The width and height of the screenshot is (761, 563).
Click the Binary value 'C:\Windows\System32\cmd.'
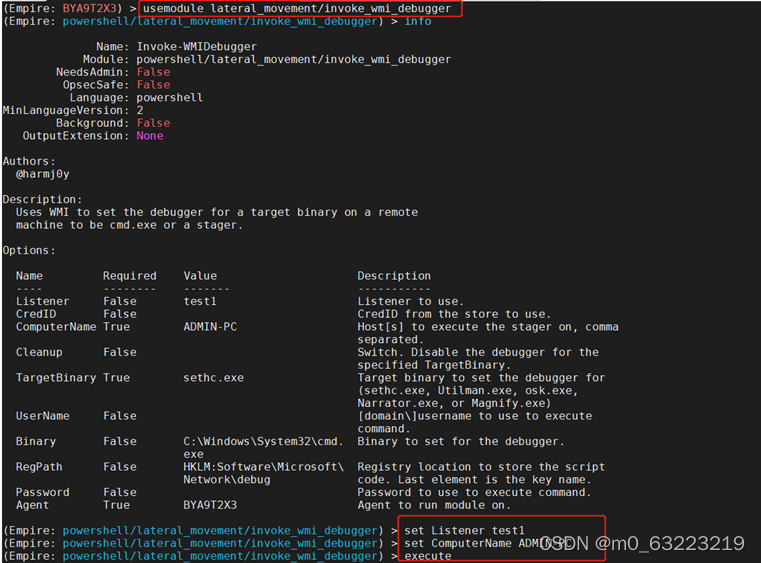point(264,441)
